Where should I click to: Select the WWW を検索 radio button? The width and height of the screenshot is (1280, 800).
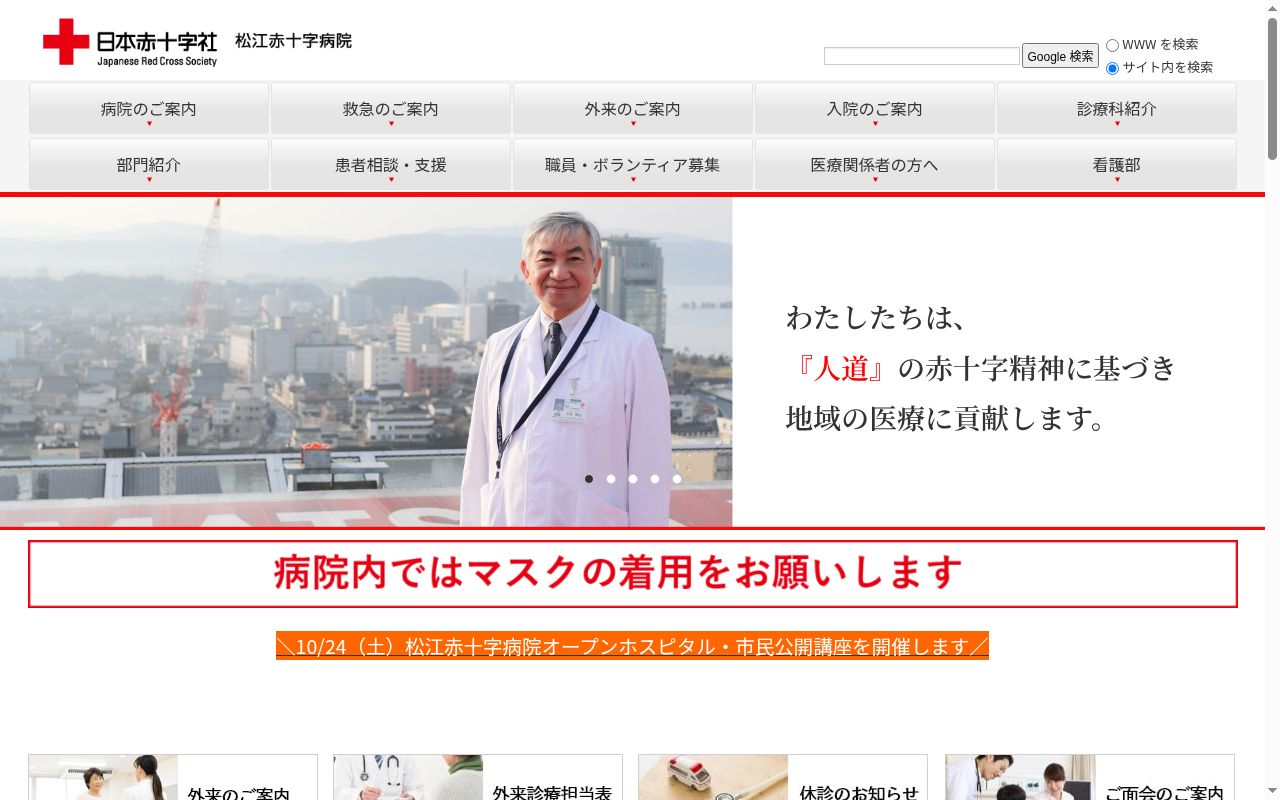[x=1112, y=45]
